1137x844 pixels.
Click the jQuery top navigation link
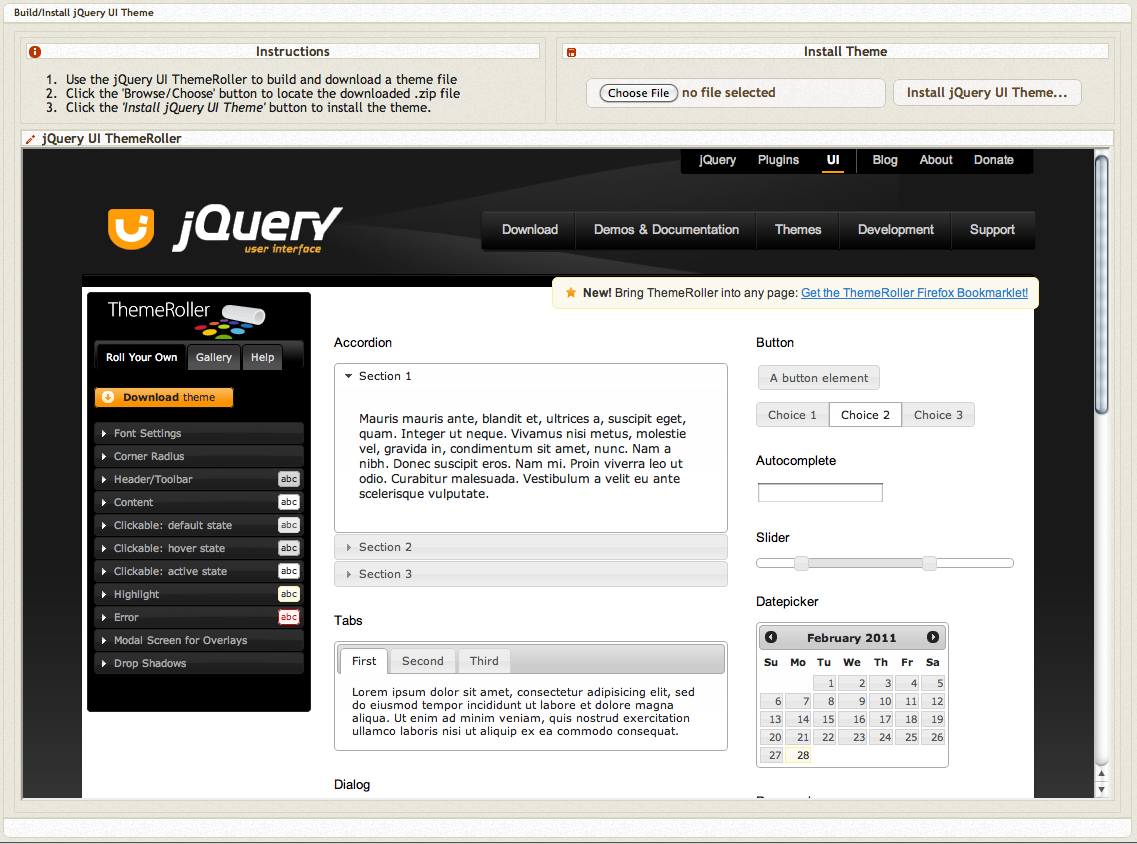[x=717, y=160]
